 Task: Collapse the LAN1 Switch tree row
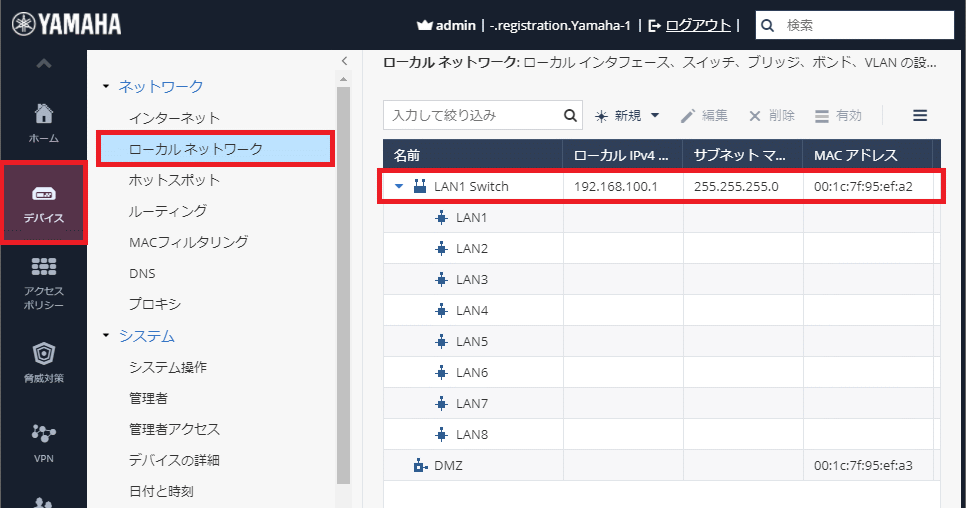[399, 186]
